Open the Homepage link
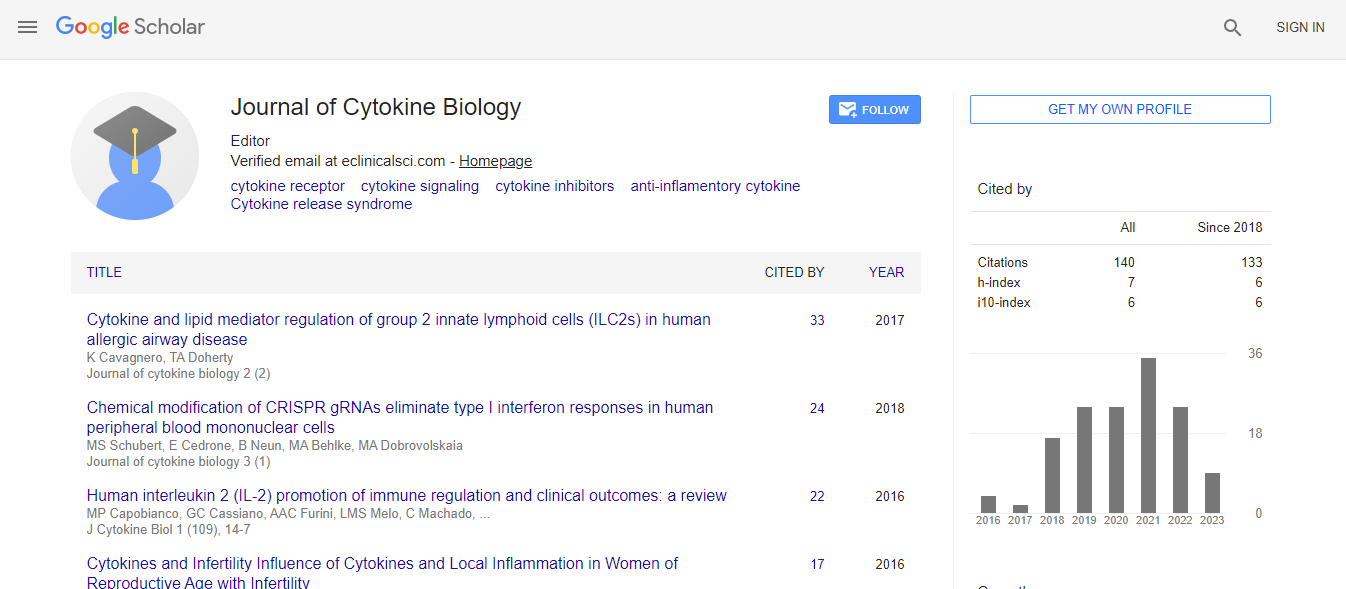The image size is (1346, 589). coord(495,161)
